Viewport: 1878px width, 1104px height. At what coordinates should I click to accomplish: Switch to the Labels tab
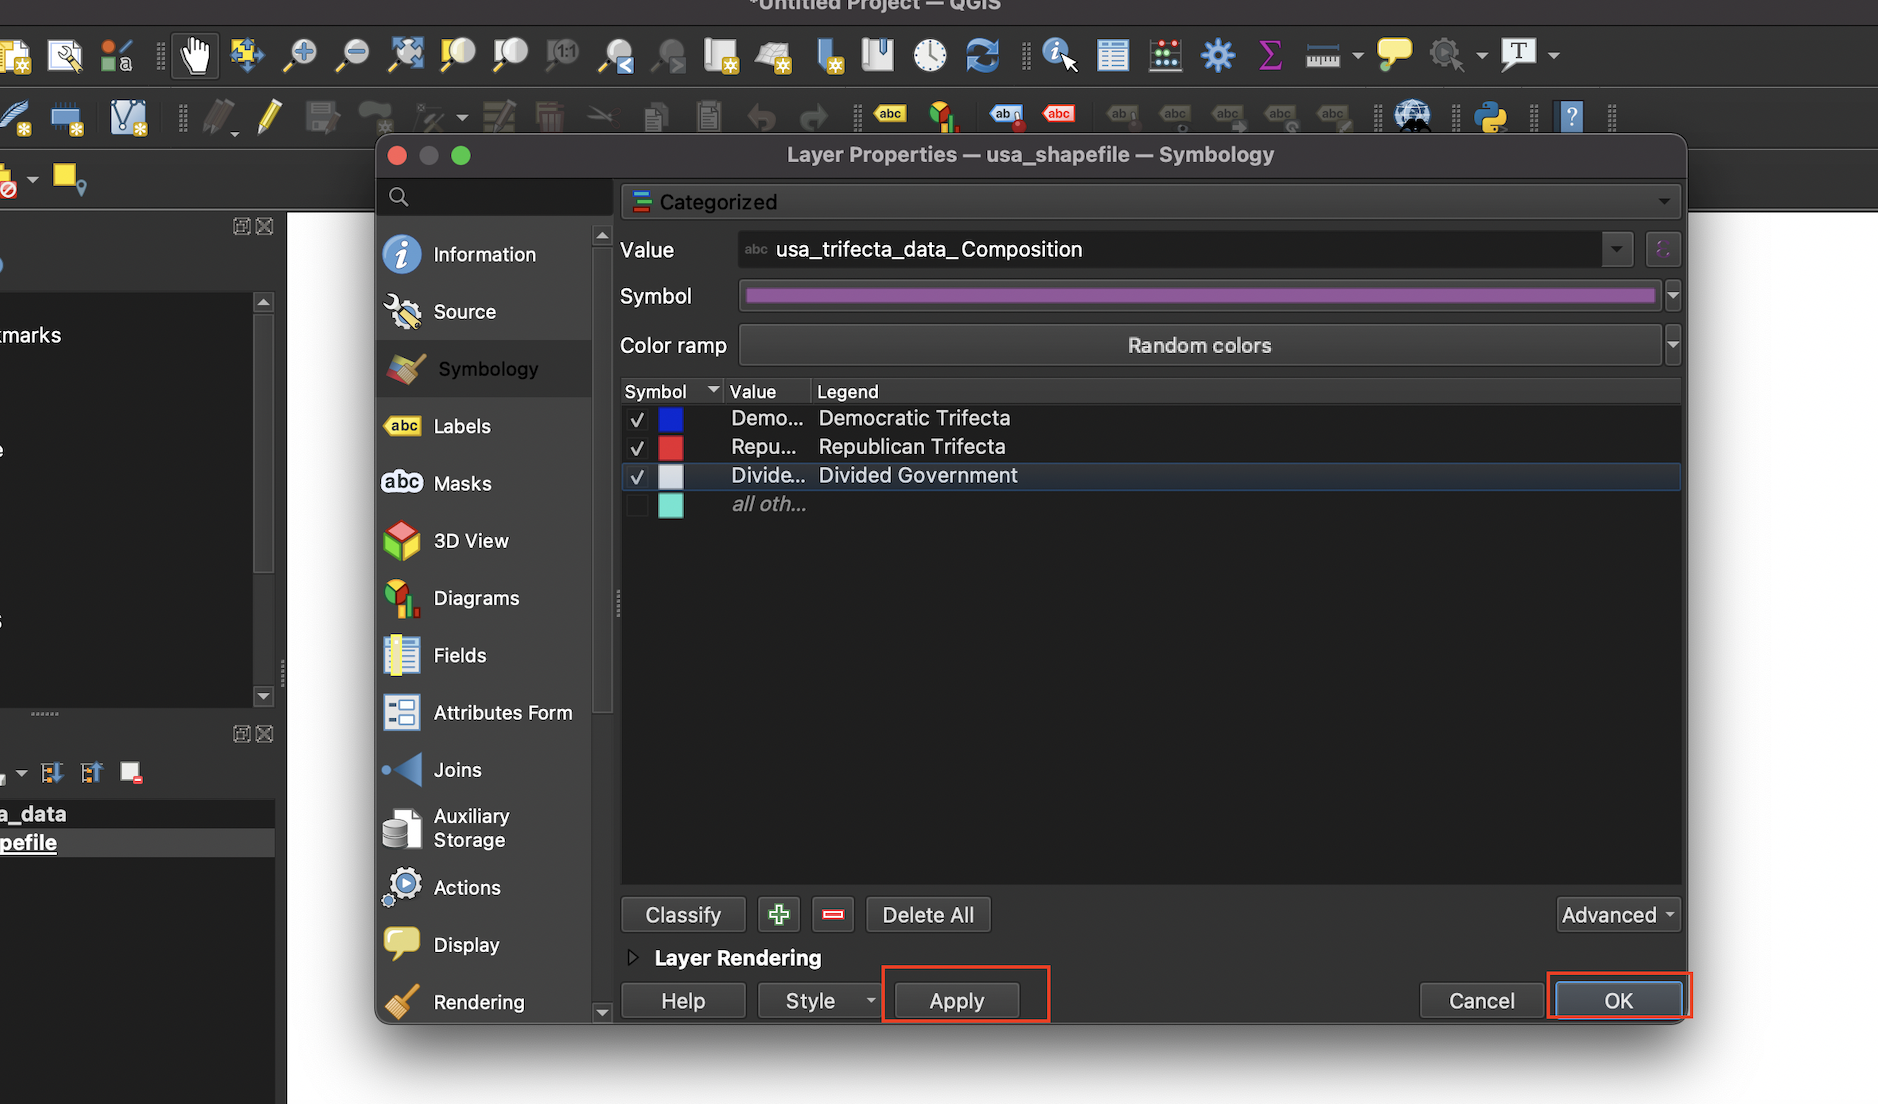click(461, 426)
